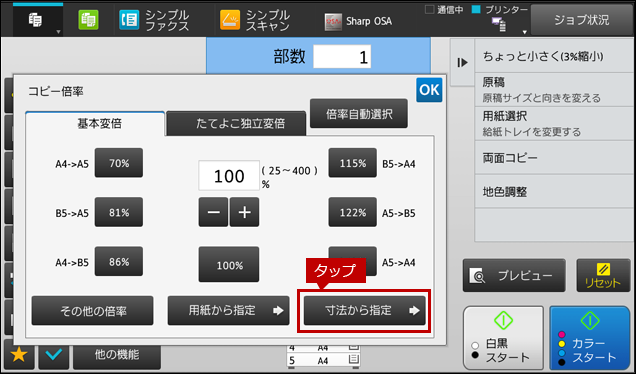Select ちょっと小さく(3%縮小) option
This screenshot has height=374, width=636.
coord(555,56)
